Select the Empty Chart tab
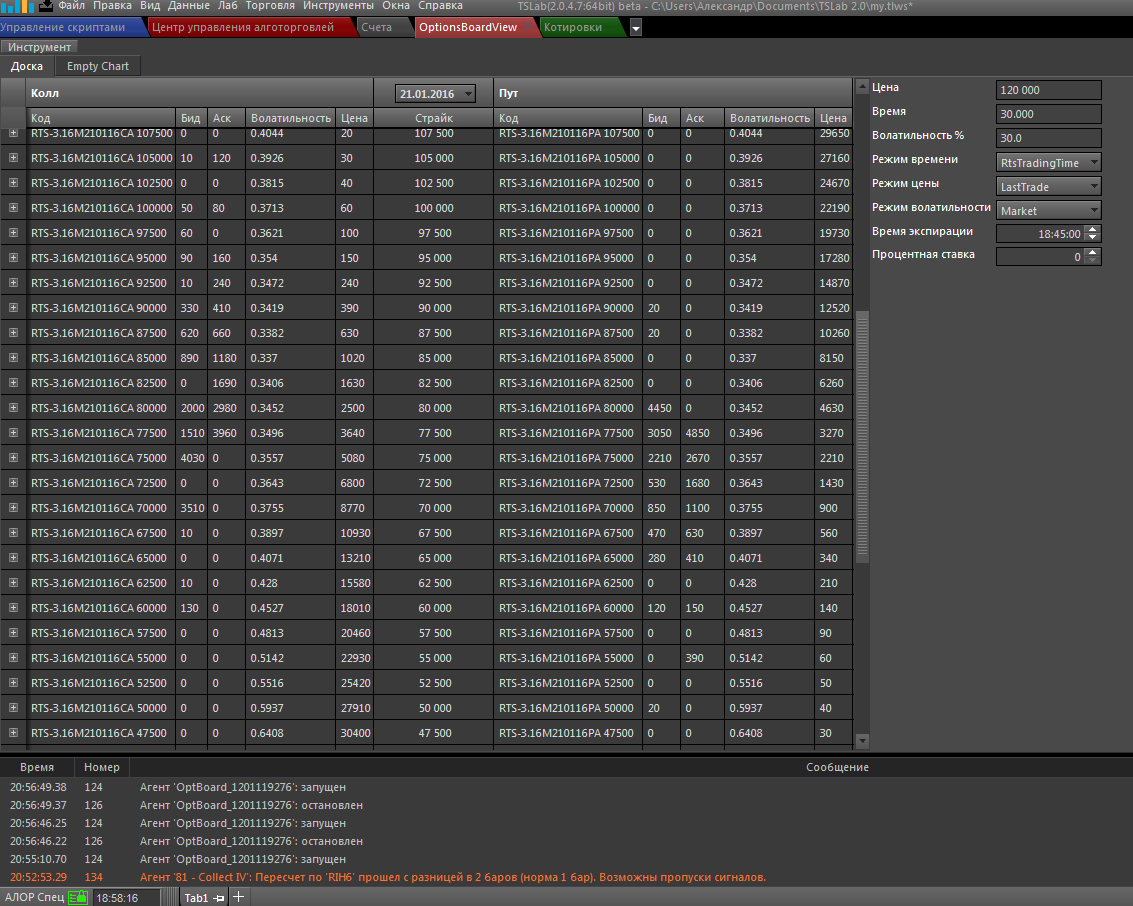The width and height of the screenshot is (1133, 906). point(98,66)
